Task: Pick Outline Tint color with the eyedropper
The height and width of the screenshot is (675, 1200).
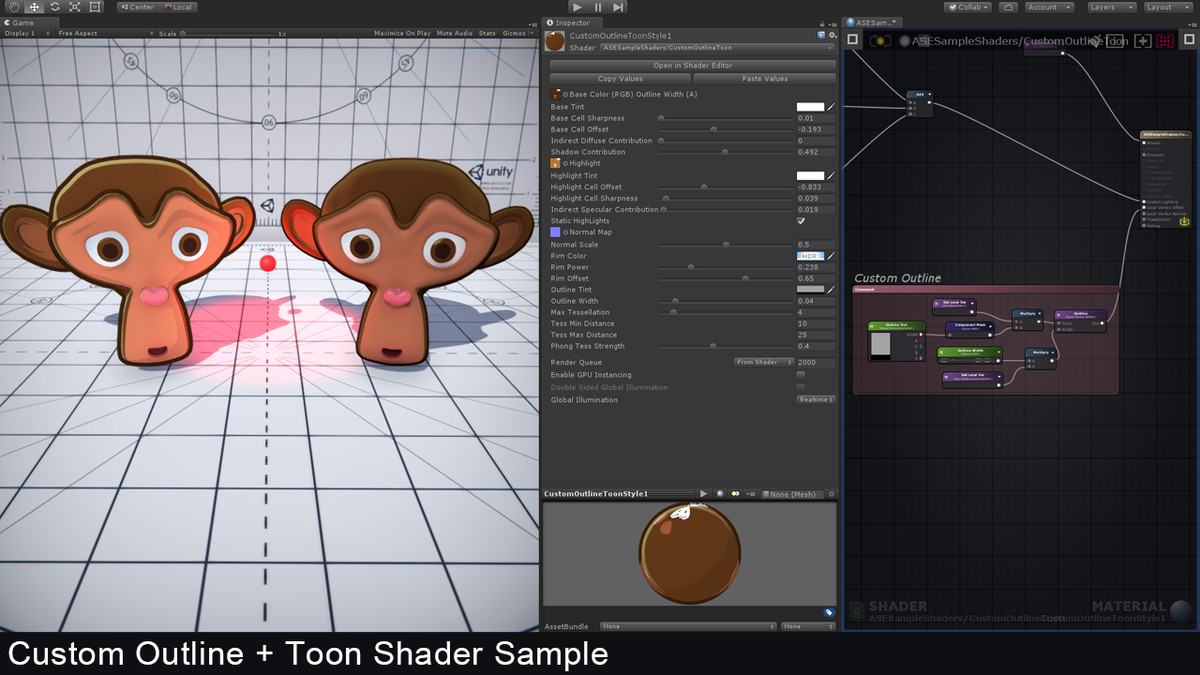Action: pos(831,290)
